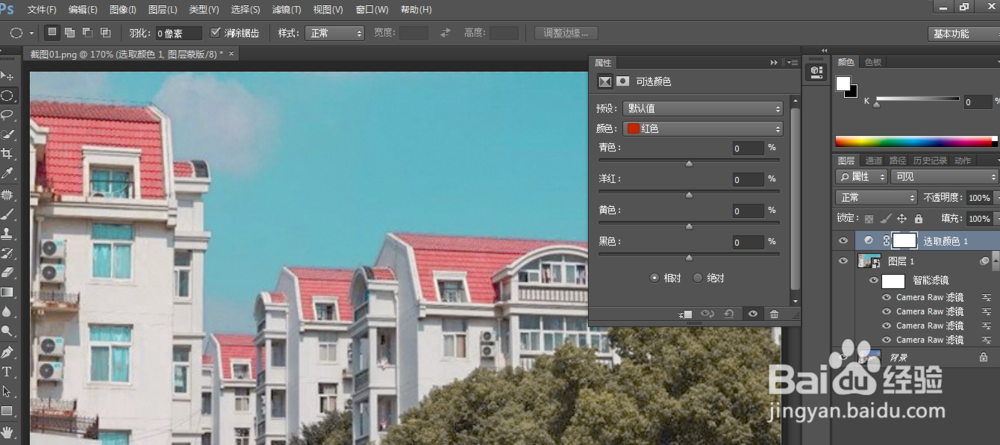Open the 文件(F) menu
Viewport: 1000px width, 445px height.
click(x=41, y=10)
